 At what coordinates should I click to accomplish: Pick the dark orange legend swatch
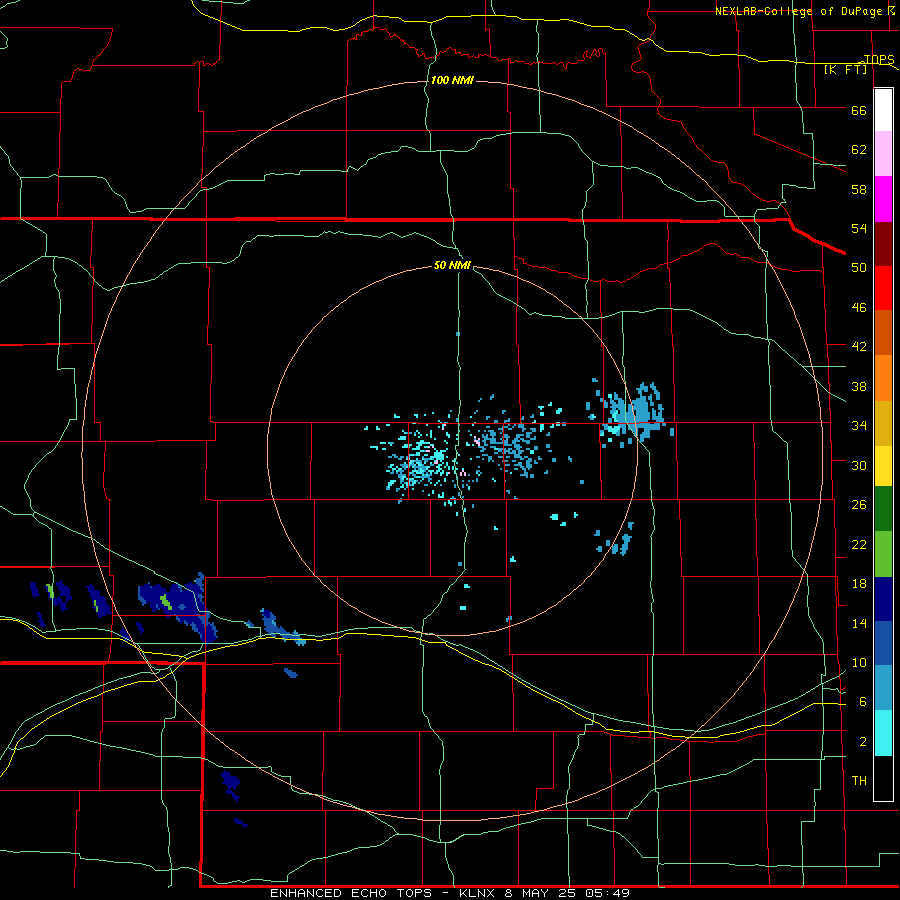883,333
